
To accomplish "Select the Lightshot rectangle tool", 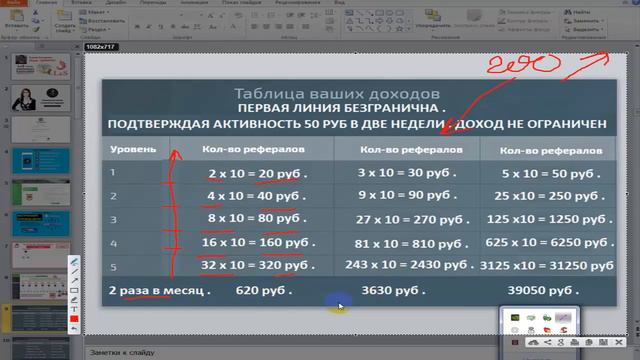I will [x=74, y=291].
